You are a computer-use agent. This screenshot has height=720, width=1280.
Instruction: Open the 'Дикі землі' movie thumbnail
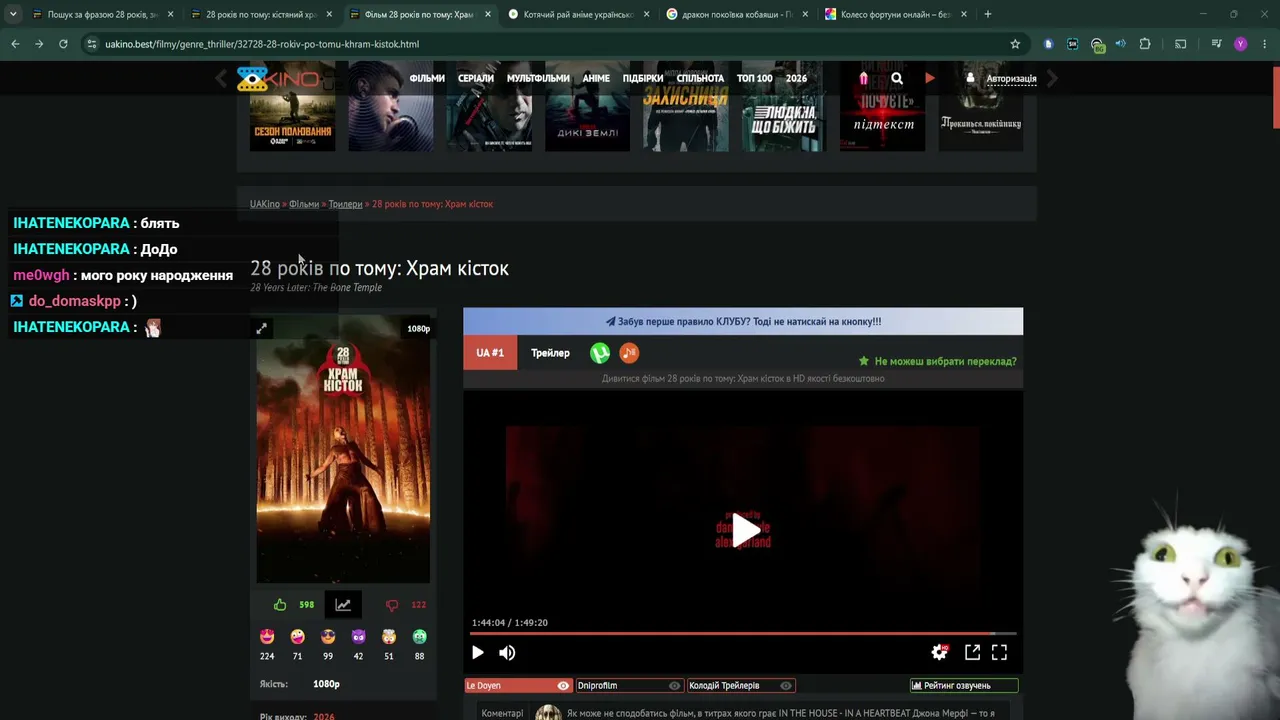pyautogui.click(x=587, y=106)
